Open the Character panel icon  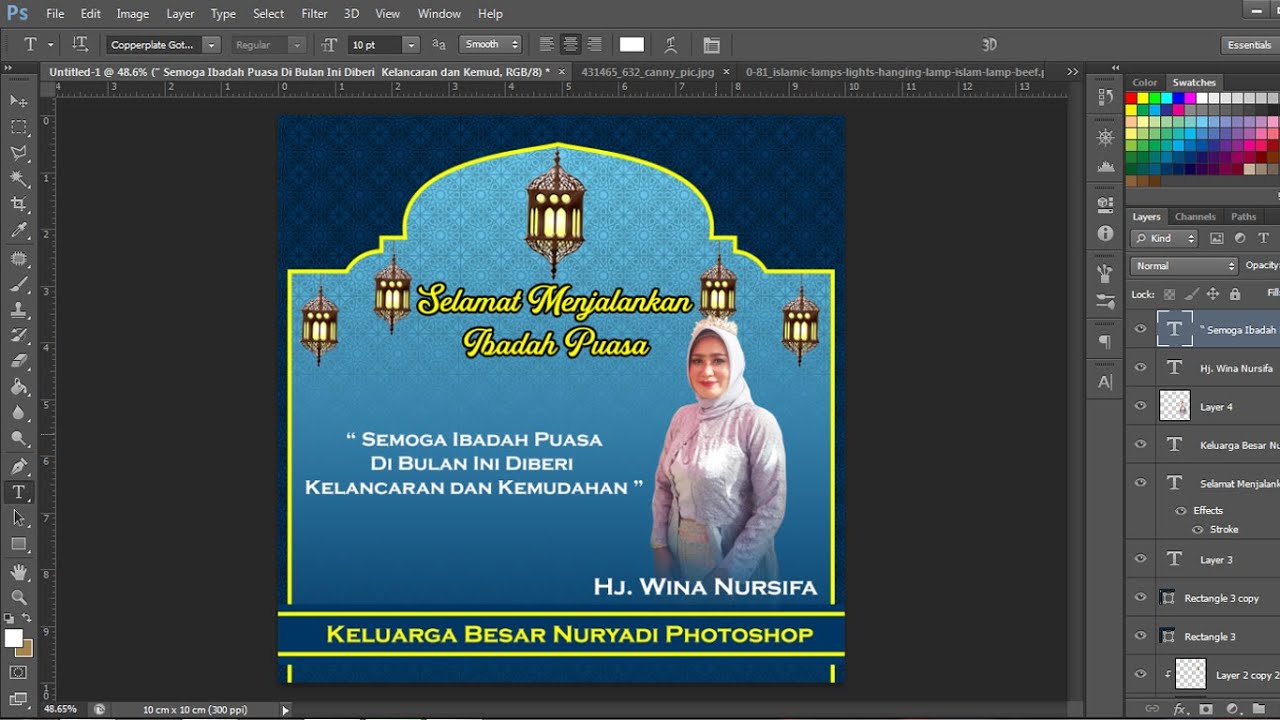[x=1105, y=382]
